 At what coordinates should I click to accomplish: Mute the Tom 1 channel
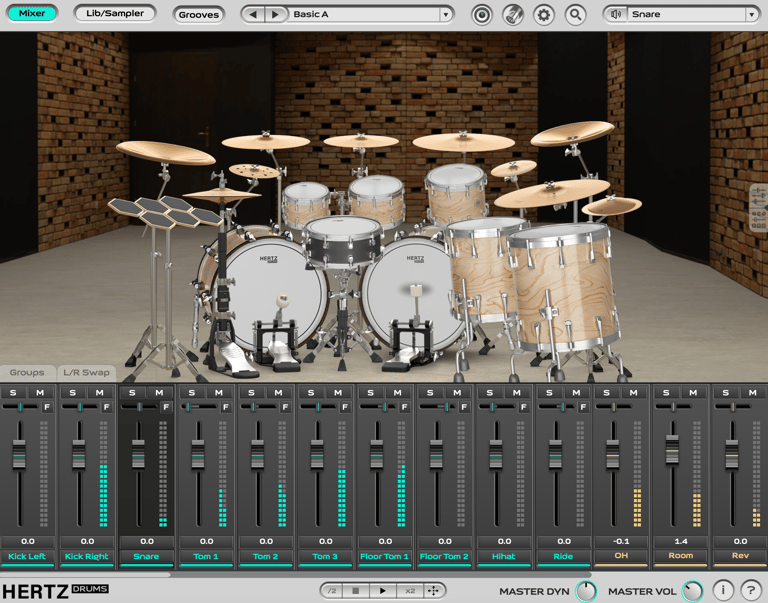click(x=219, y=393)
